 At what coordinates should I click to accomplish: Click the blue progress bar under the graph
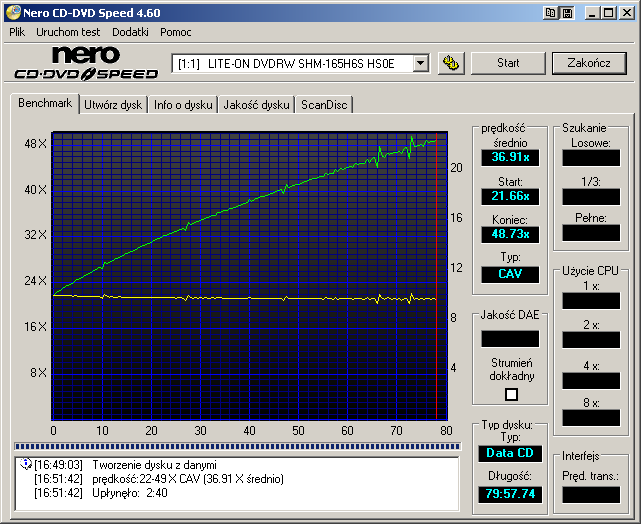(x=238, y=446)
